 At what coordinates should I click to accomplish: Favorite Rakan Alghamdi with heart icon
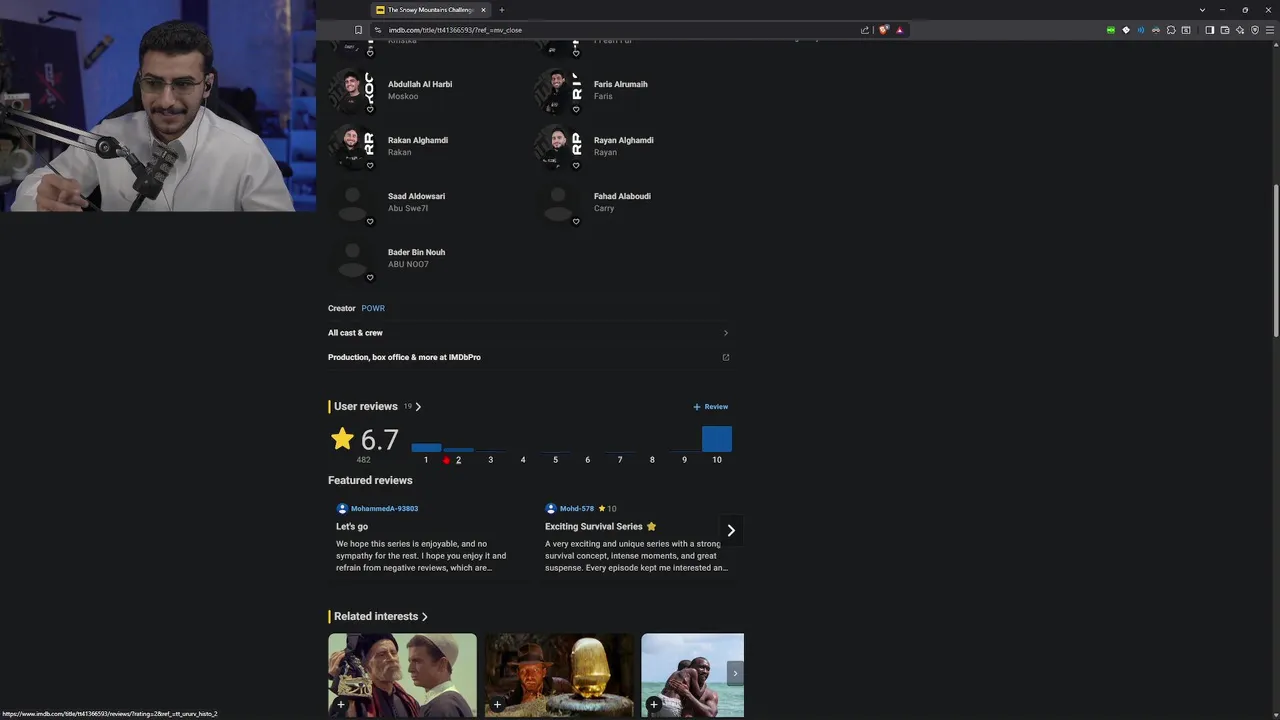click(x=370, y=166)
